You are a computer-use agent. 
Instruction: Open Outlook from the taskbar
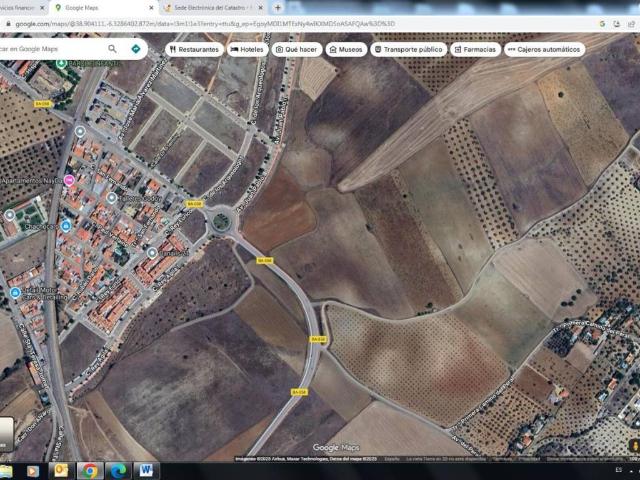coord(61,471)
